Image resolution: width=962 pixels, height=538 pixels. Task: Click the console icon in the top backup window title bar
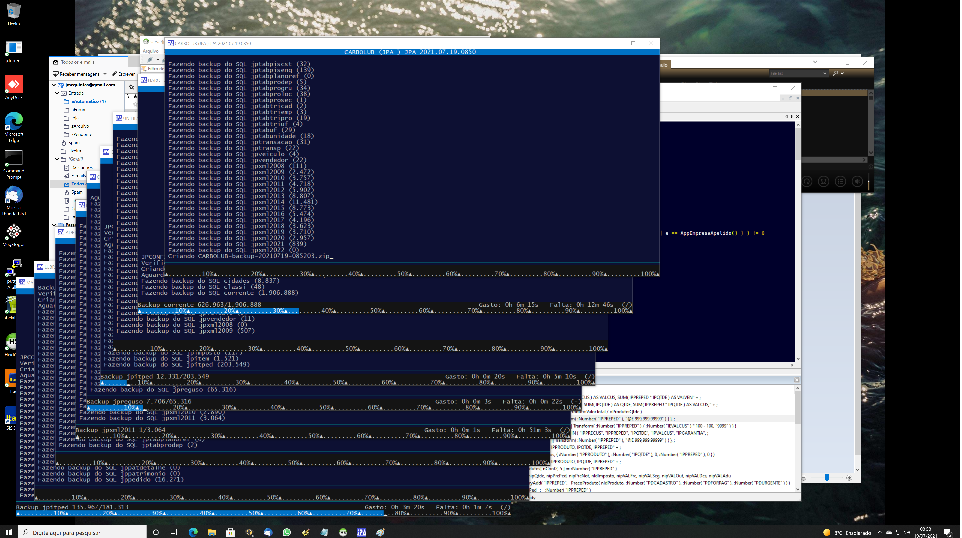[x=171, y=43]
